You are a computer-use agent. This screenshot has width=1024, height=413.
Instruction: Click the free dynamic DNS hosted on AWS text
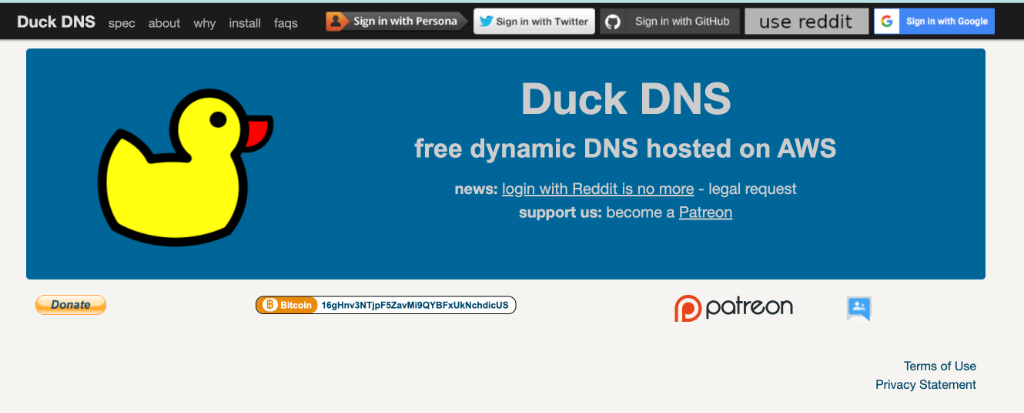[626, 149]
